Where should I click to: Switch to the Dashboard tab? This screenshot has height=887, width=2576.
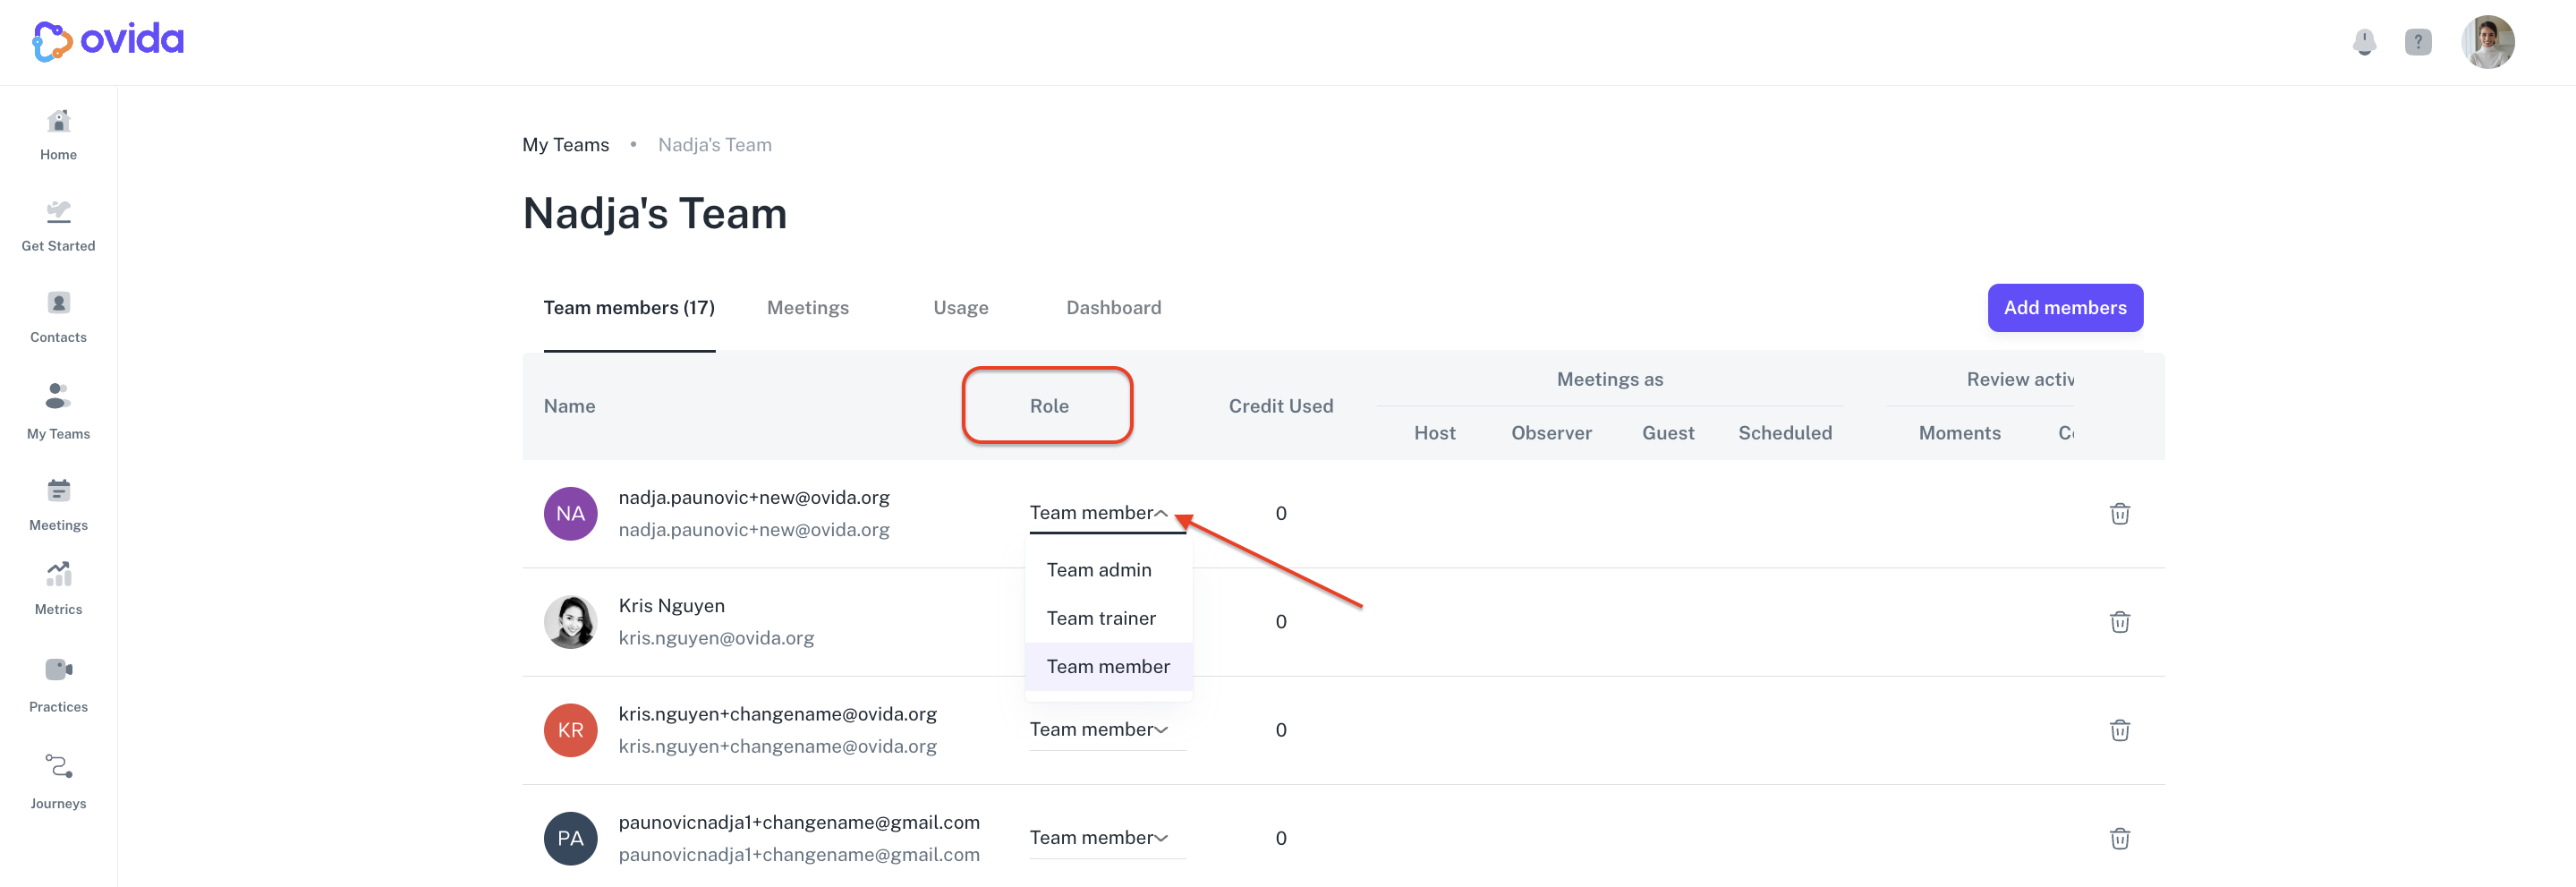click(x=1113, y=308)
